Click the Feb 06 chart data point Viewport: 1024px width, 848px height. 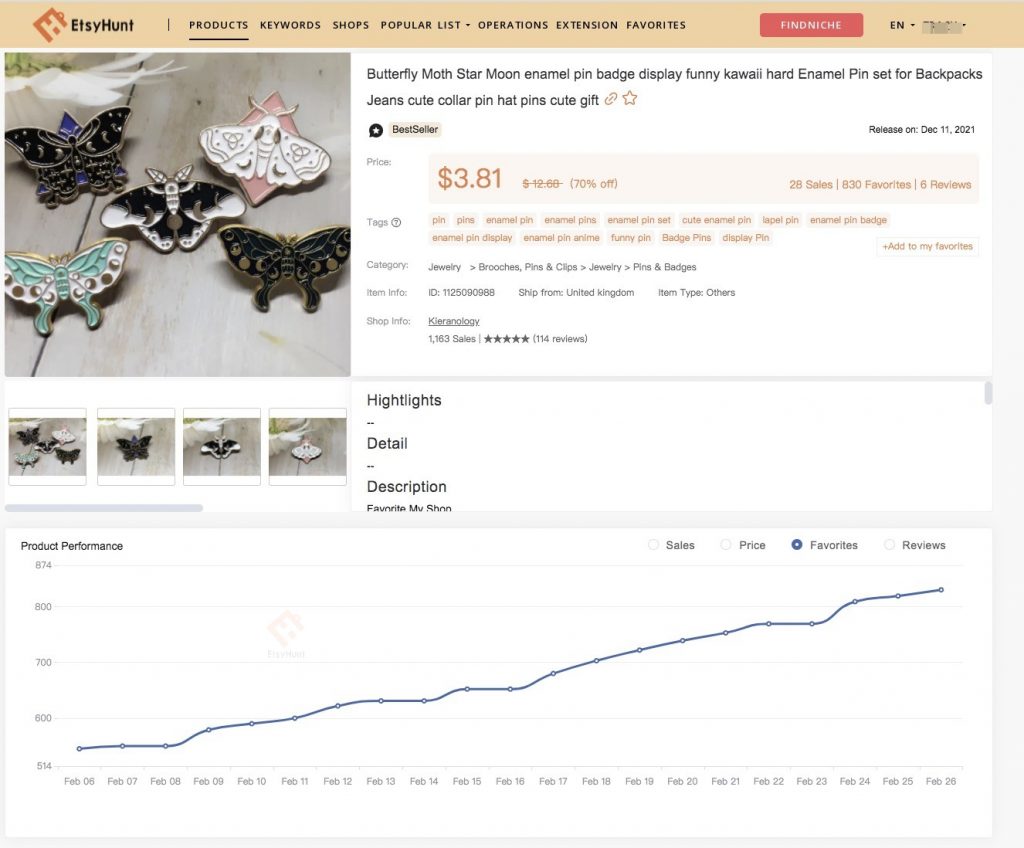[79, 749]
